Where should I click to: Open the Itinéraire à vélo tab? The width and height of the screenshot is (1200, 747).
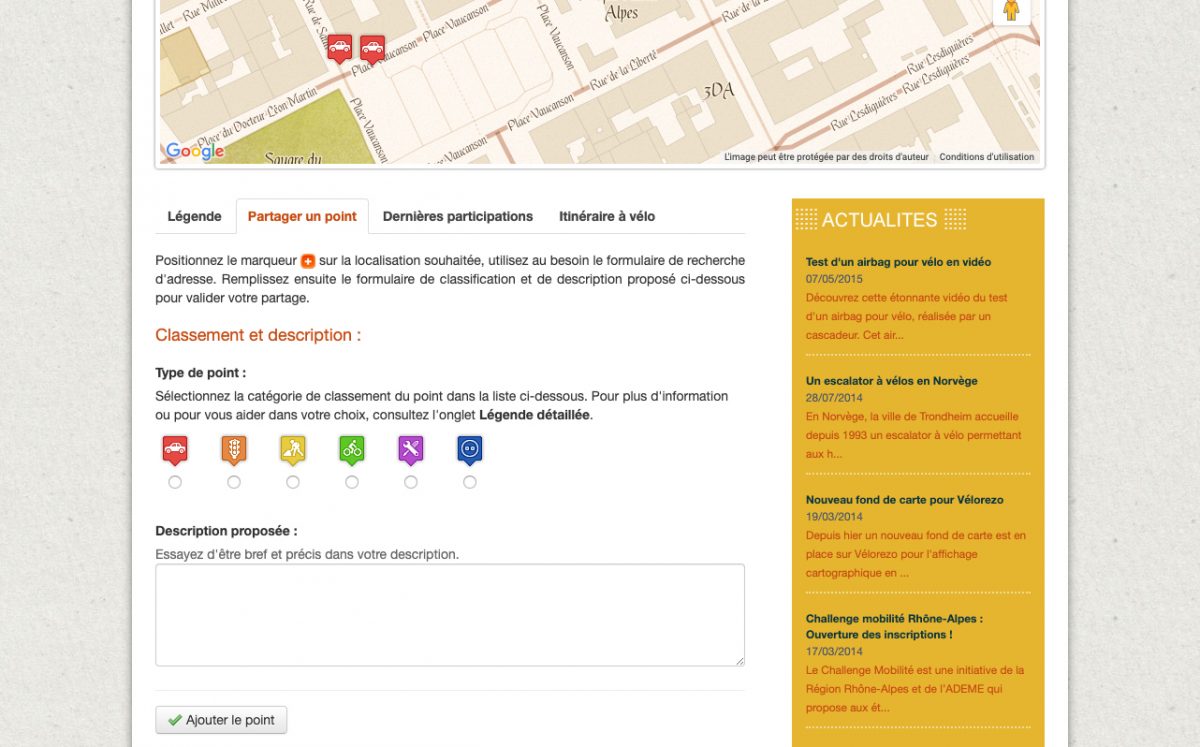tap(607, 216)
